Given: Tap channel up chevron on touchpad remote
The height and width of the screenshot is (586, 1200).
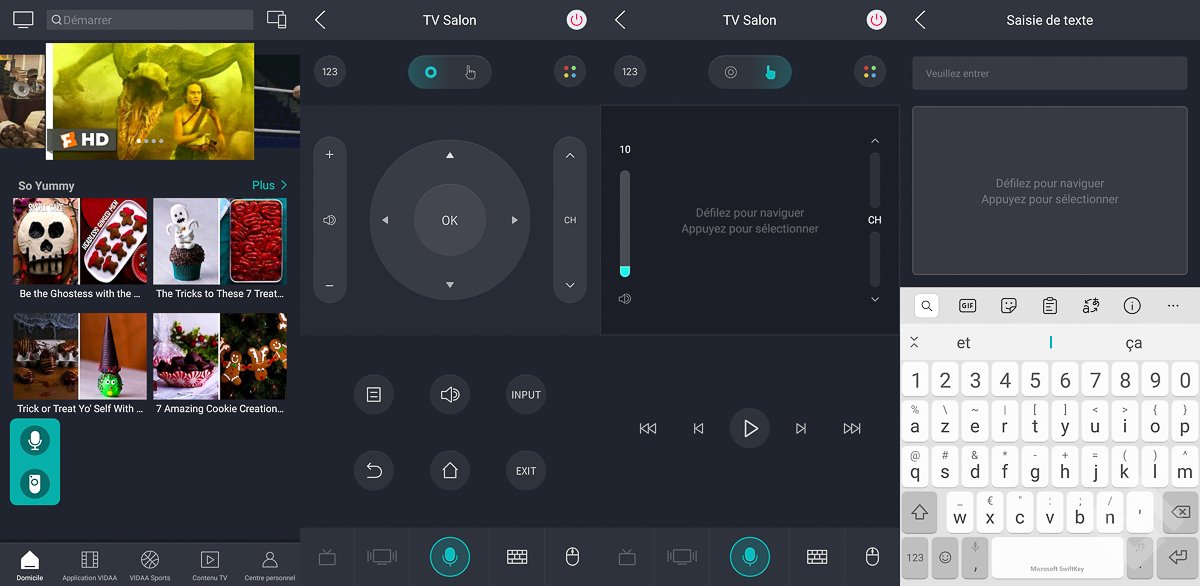Looking at the screenshot, I should (x=875, y=141).
